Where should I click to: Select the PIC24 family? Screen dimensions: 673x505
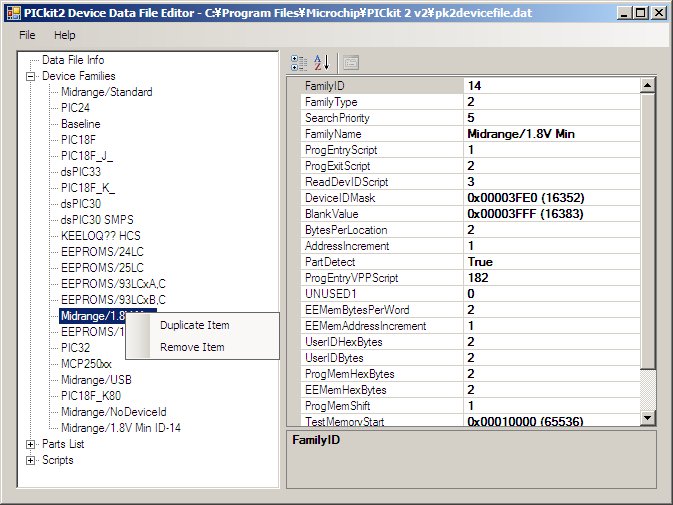click(x=75, y=108)
